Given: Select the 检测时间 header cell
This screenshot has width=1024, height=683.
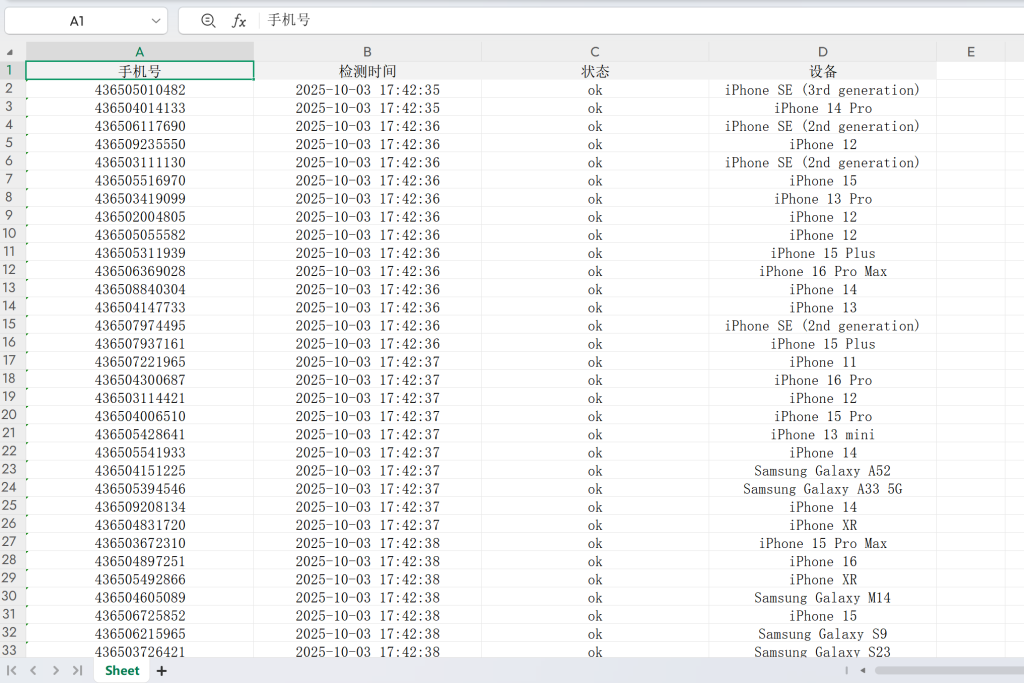Looking at the screenshot, I should tap(367, 71).
